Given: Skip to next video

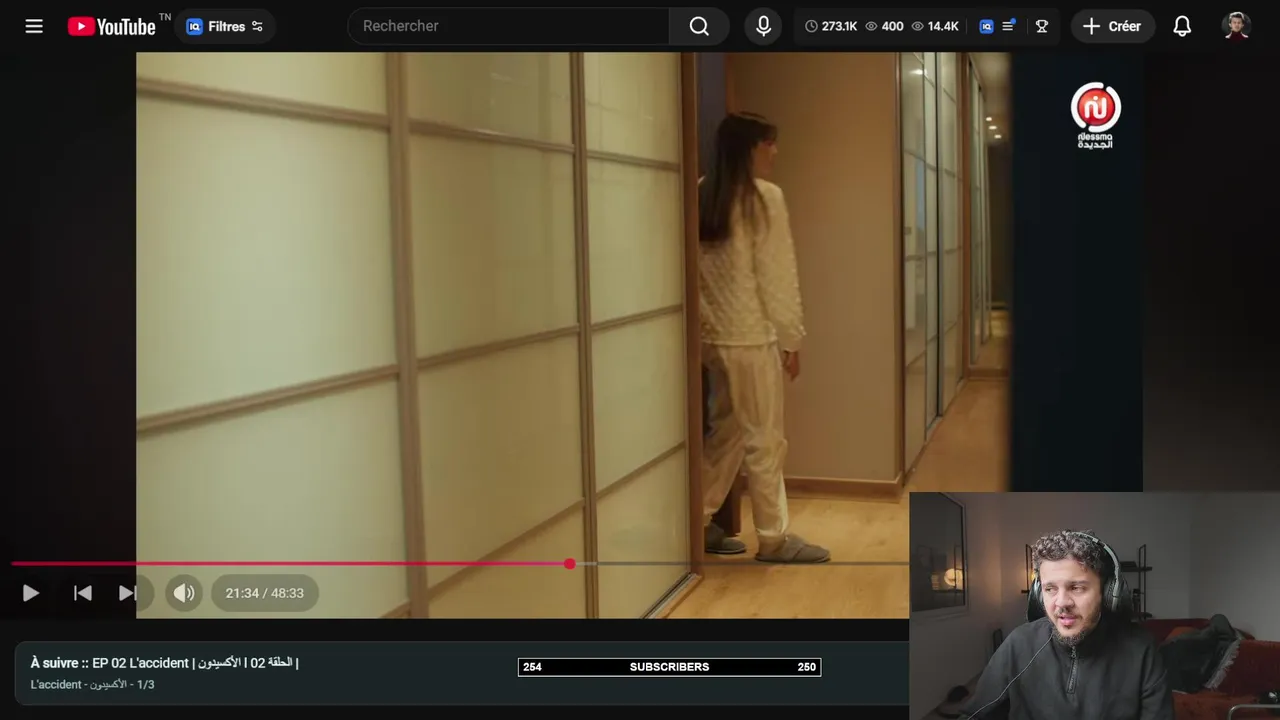Looking at the screenshot, I should point(128,593).
